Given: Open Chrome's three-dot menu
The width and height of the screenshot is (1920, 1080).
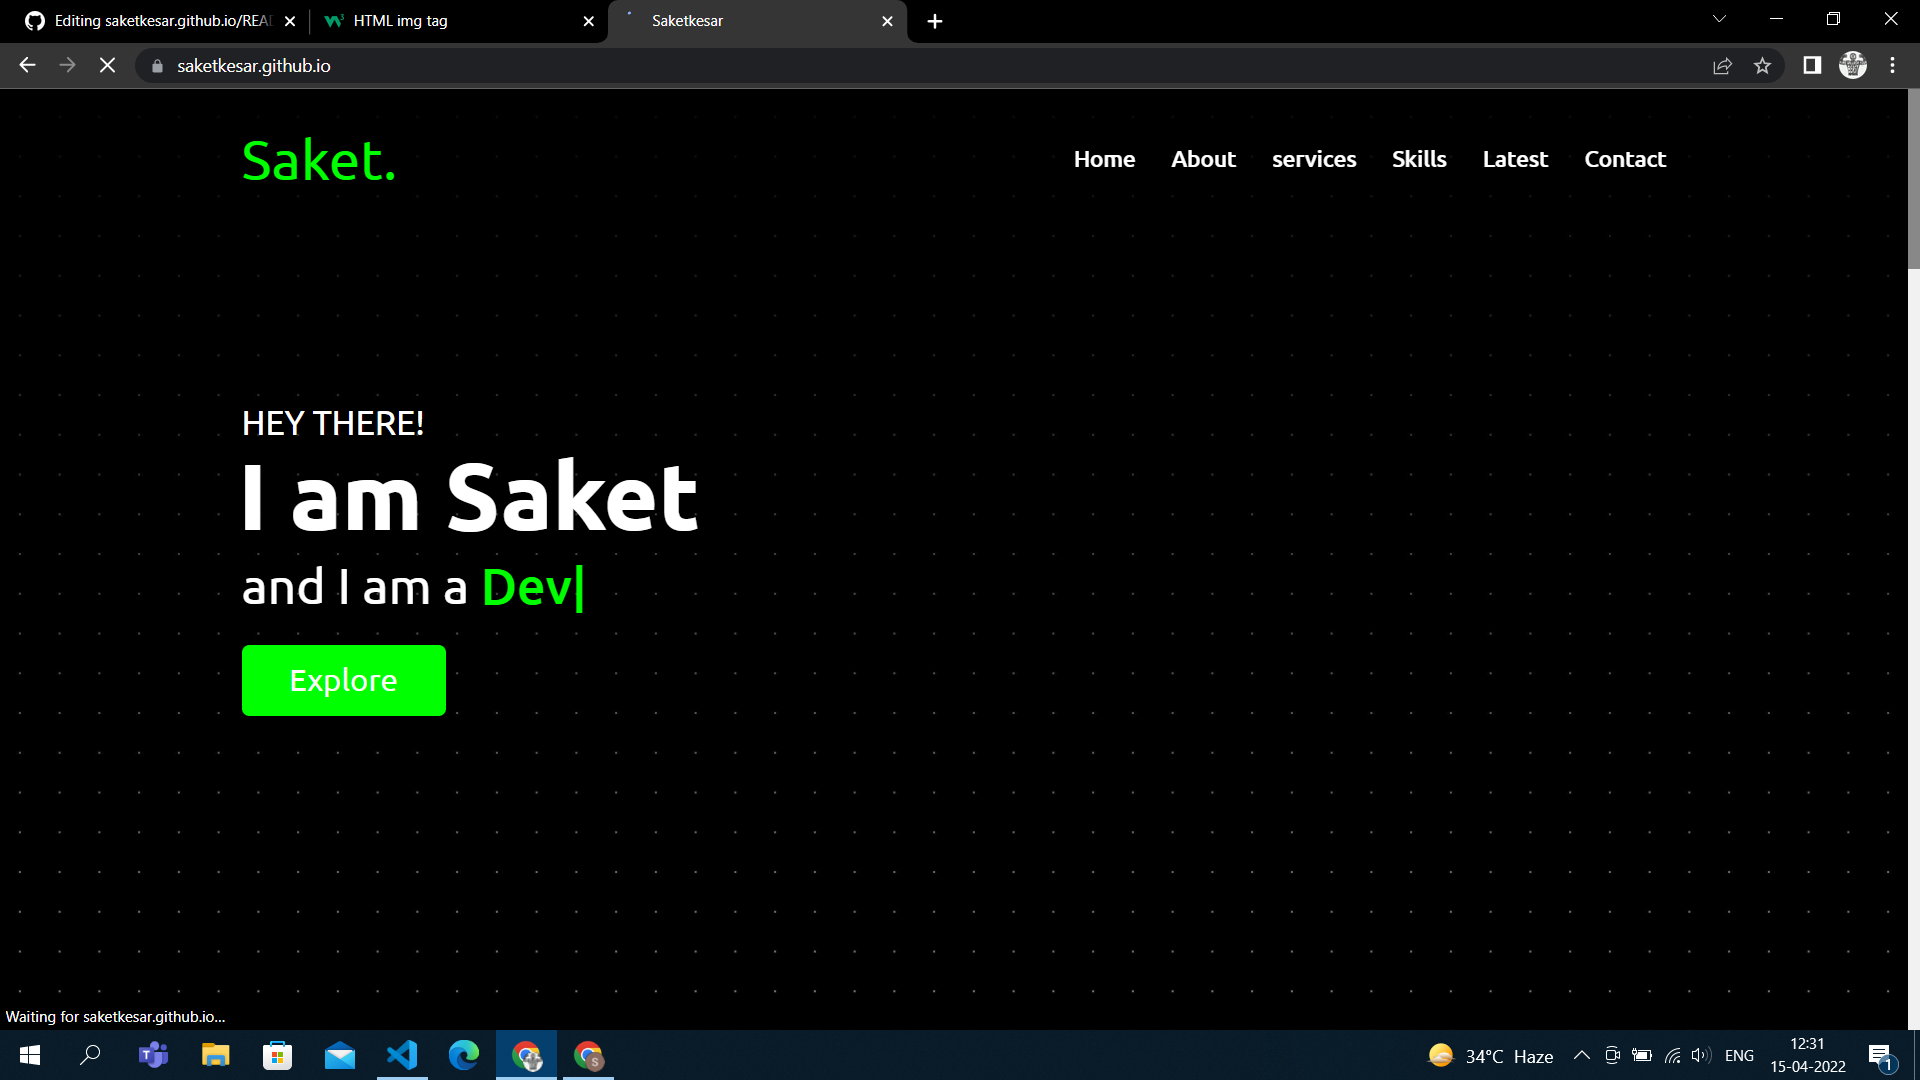Looking at the screenshot, I should (1892, 65).
